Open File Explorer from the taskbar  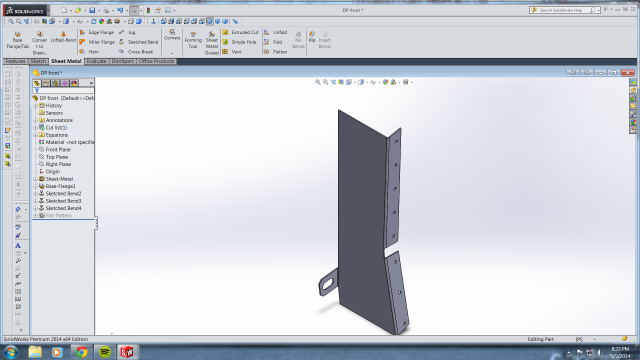(x=35, y=352)
